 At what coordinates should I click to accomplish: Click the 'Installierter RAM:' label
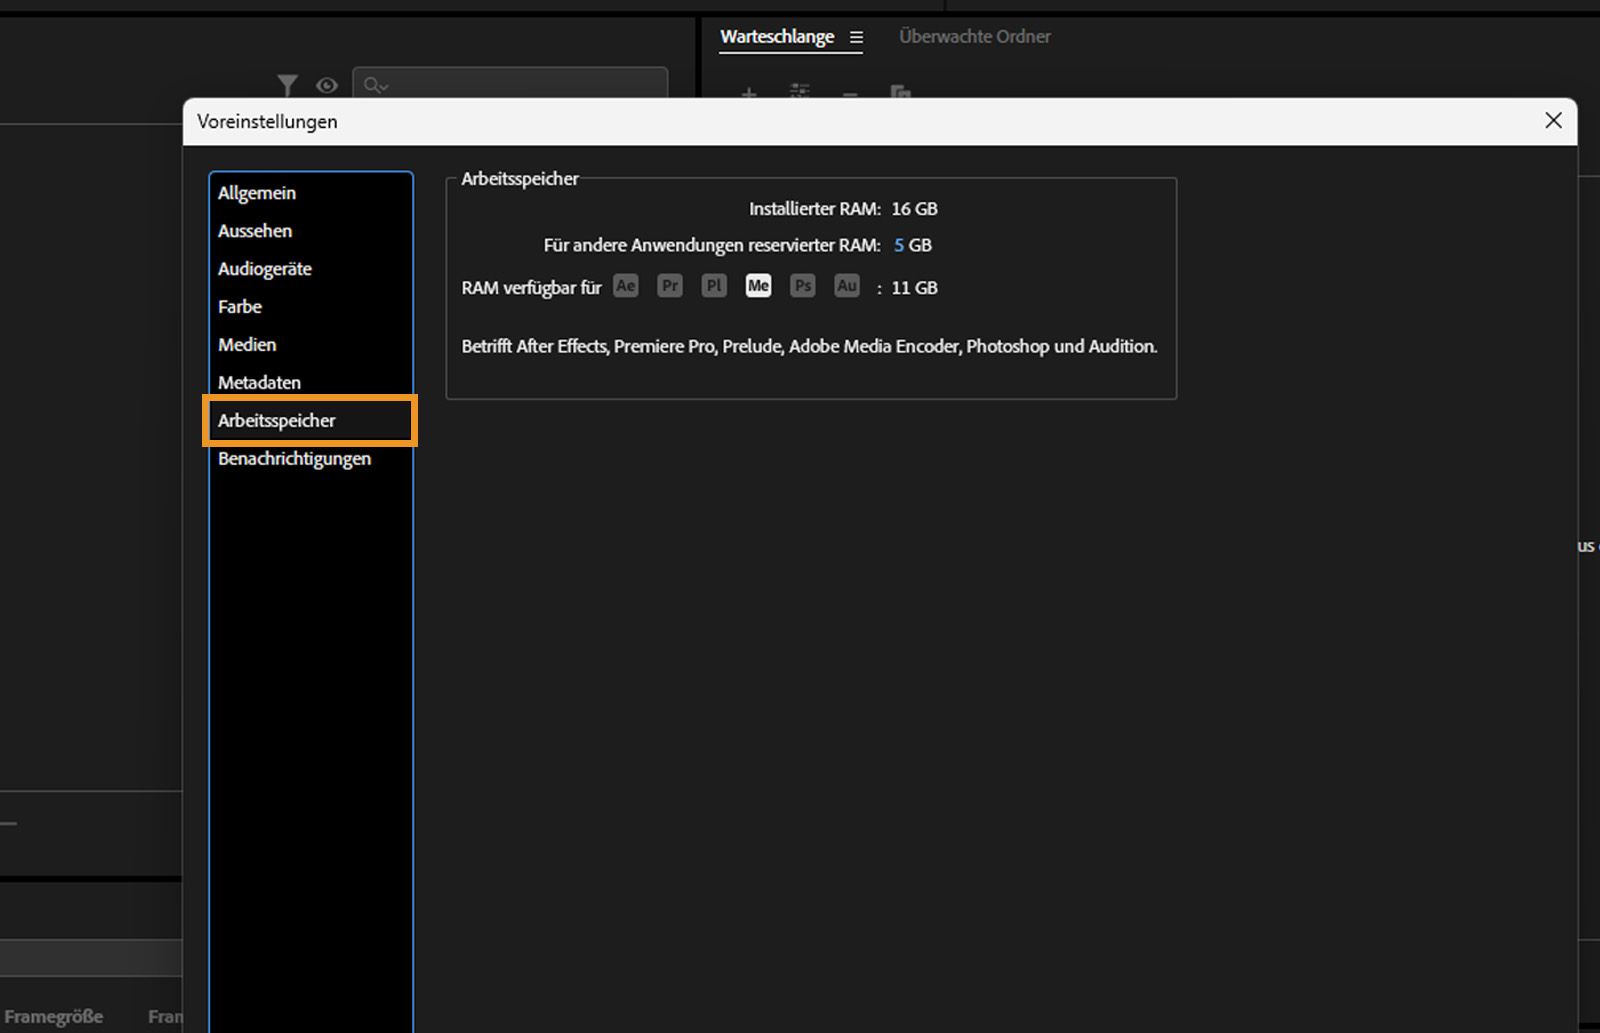click(815, 209)
